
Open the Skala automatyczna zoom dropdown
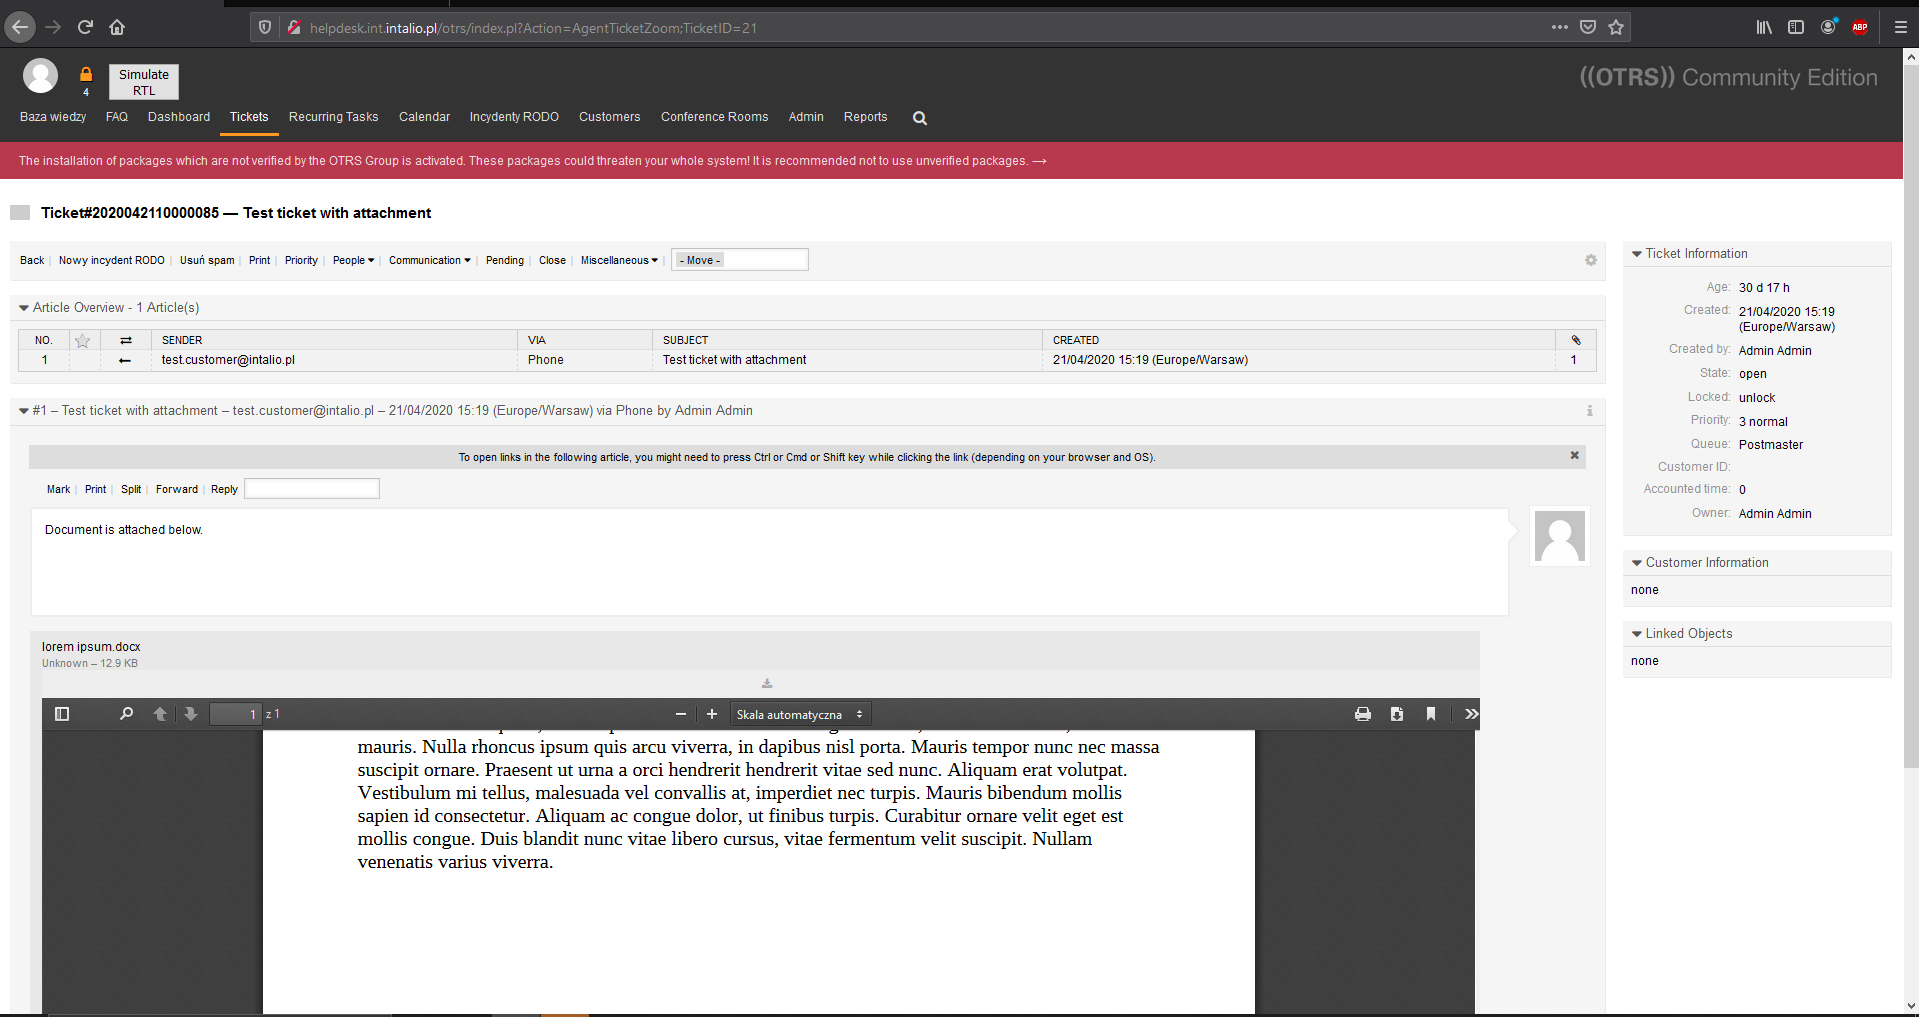click(x=799, y=714)
